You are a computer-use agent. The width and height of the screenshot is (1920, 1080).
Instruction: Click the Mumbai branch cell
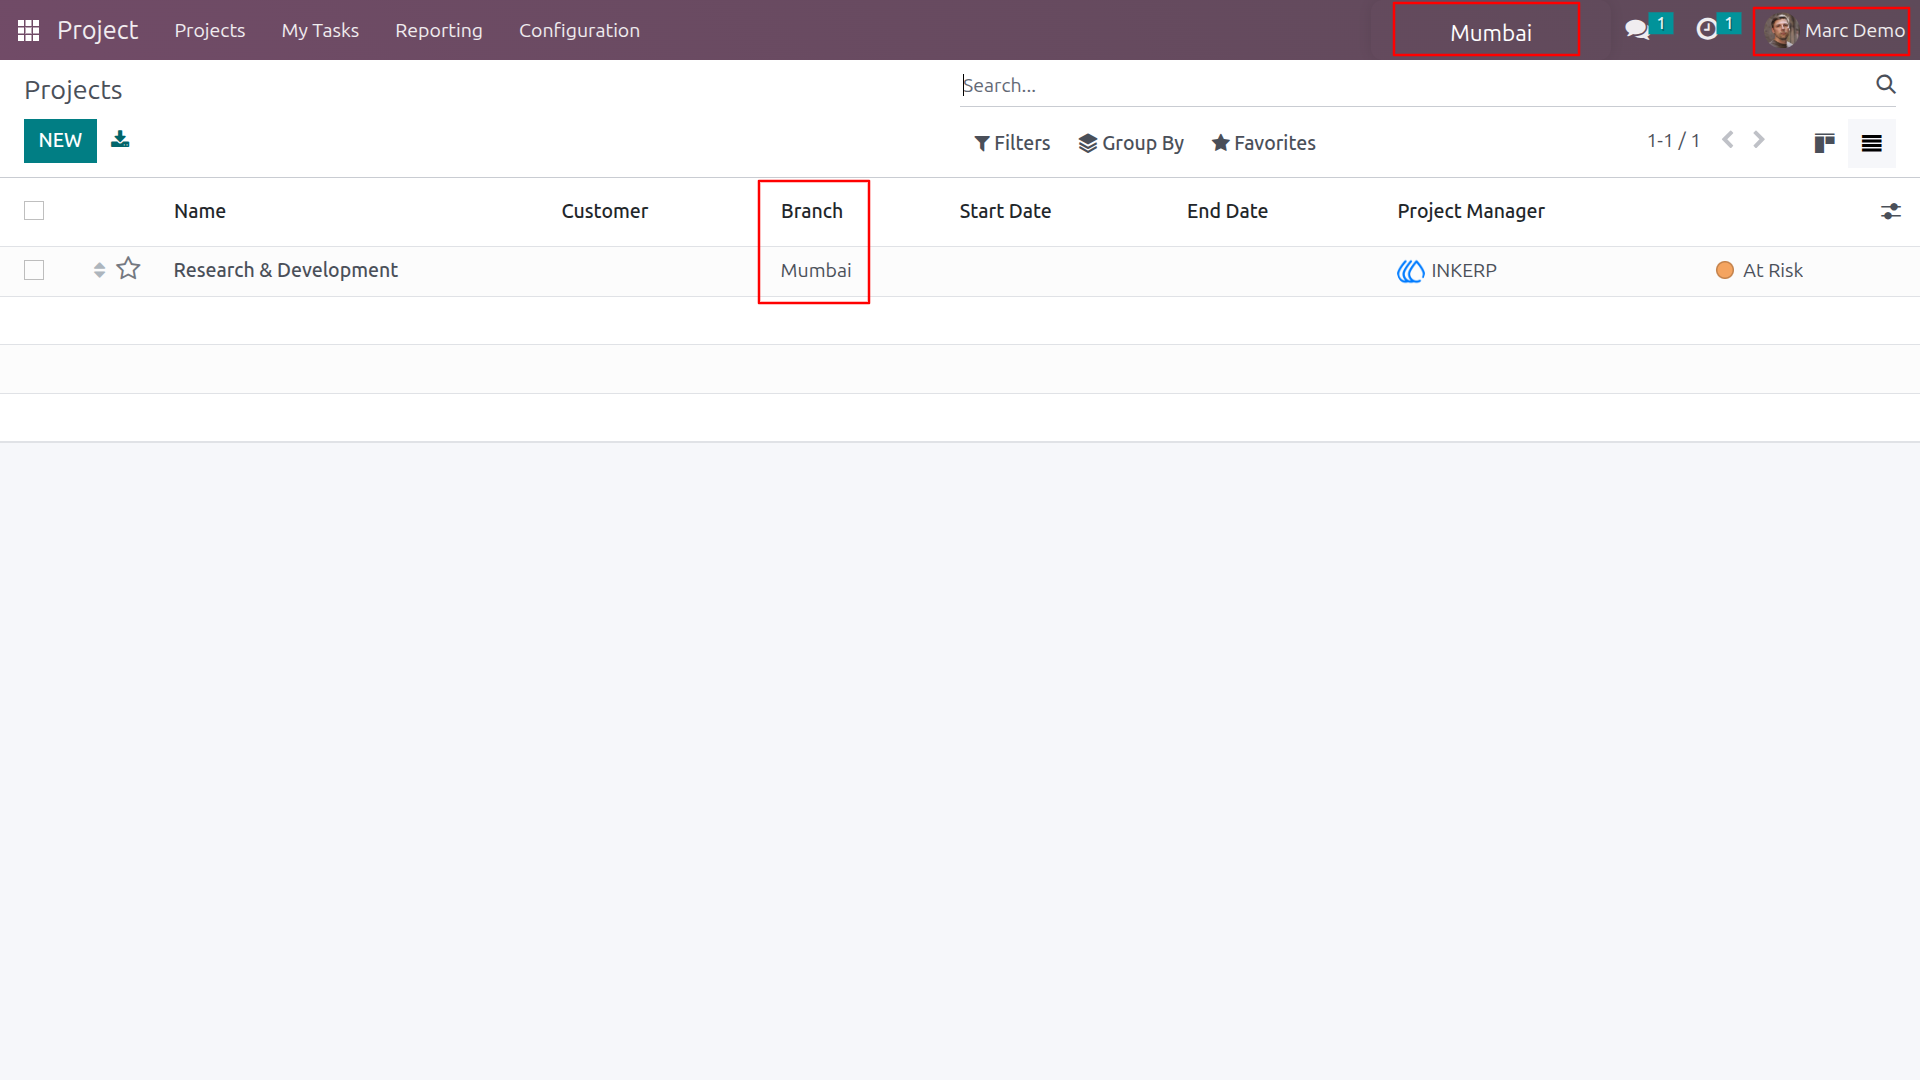pyautogui.click(x=816, y=270)
